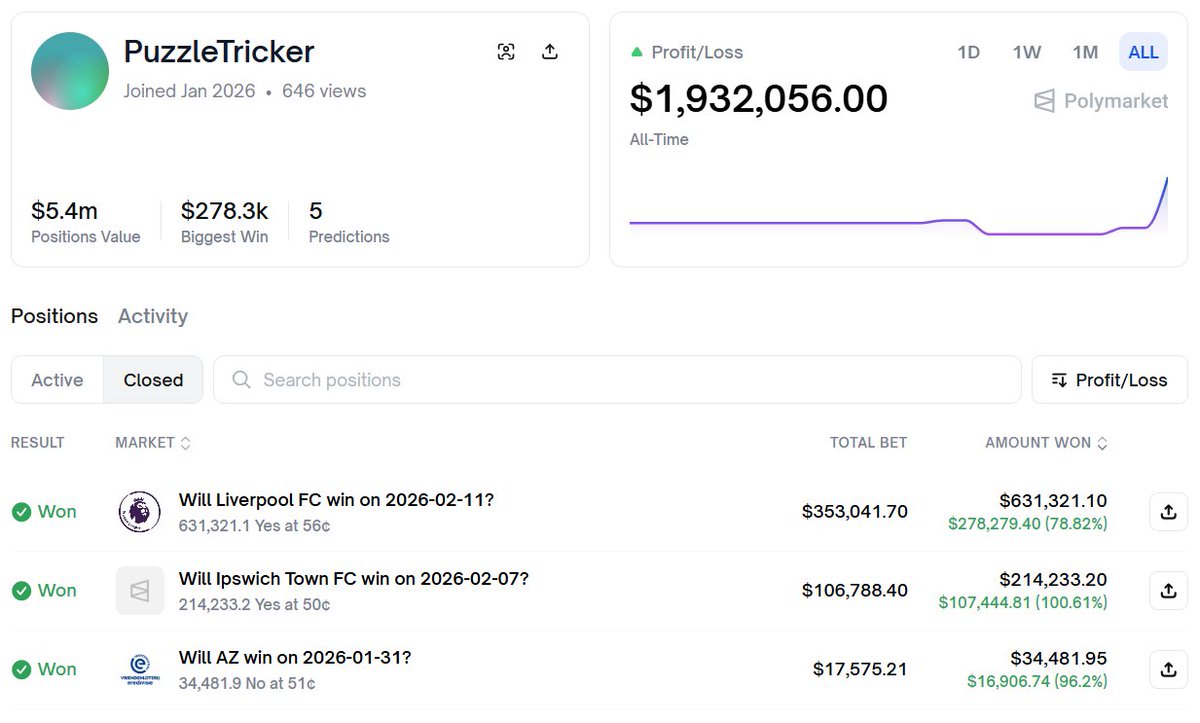Screen dimensions: 1200x723
Task: Switch to Active positions
Action: 57,380
